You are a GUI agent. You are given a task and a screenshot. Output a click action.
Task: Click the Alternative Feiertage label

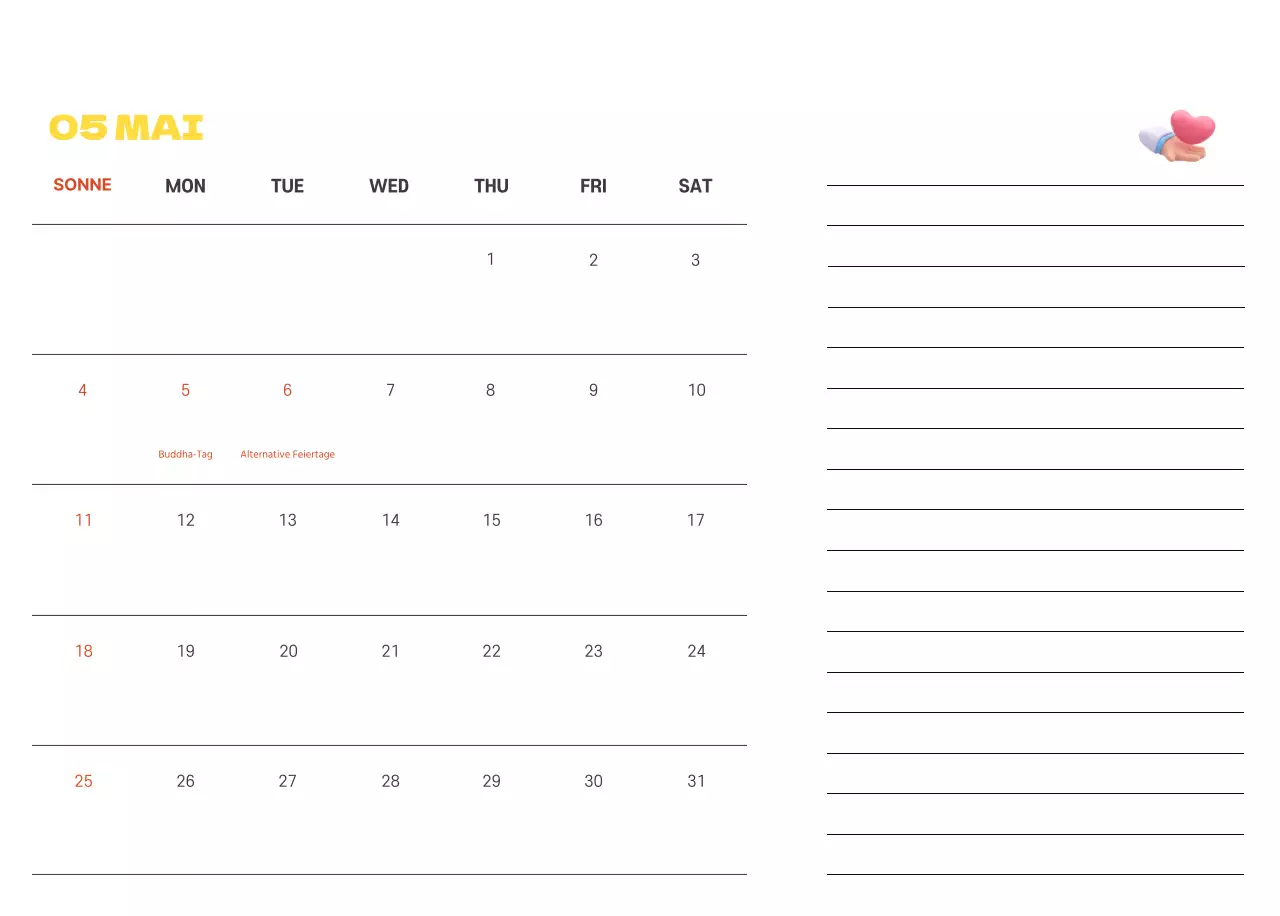(x=287, y=454)
